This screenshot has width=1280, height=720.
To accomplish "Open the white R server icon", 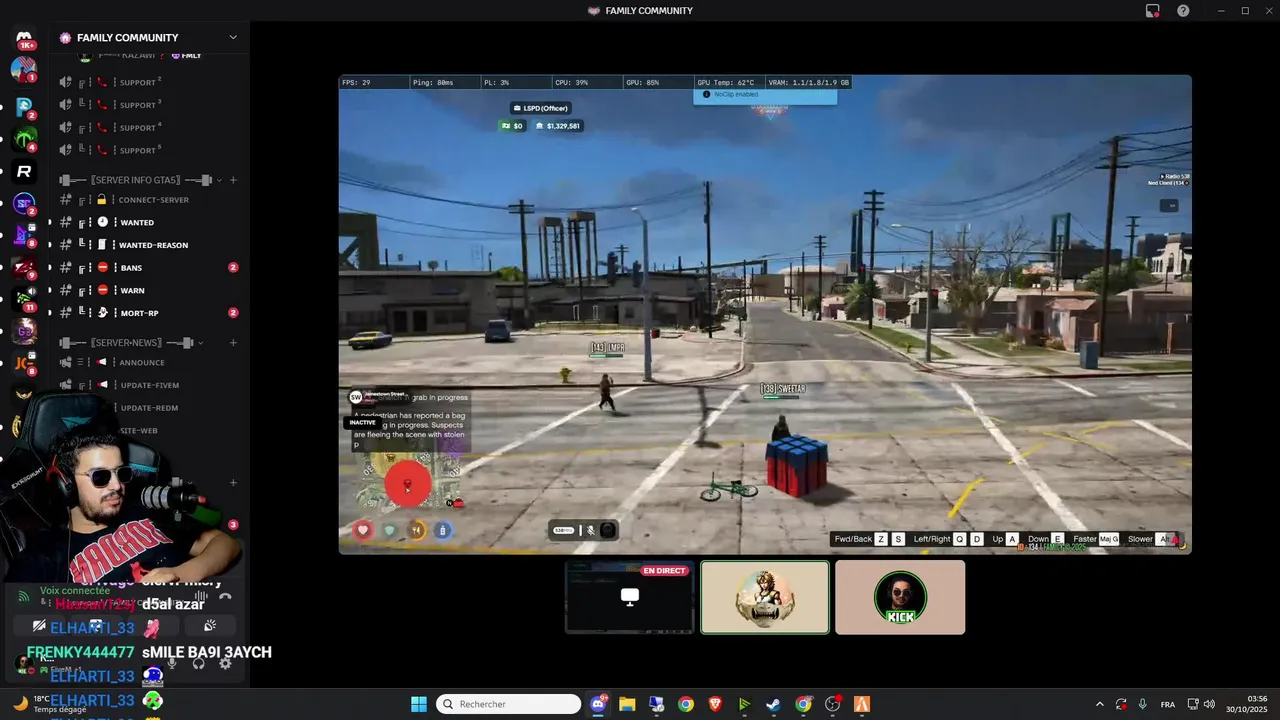I will click(24, 171).
